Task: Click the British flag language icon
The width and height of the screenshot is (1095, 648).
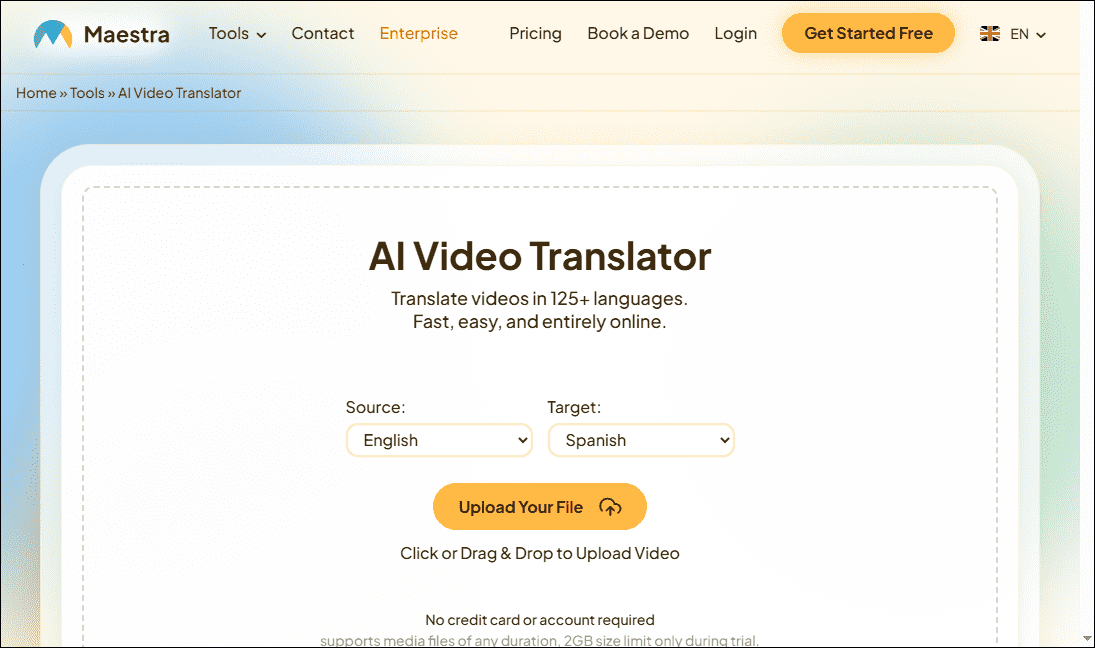Action: pos(990,33)
